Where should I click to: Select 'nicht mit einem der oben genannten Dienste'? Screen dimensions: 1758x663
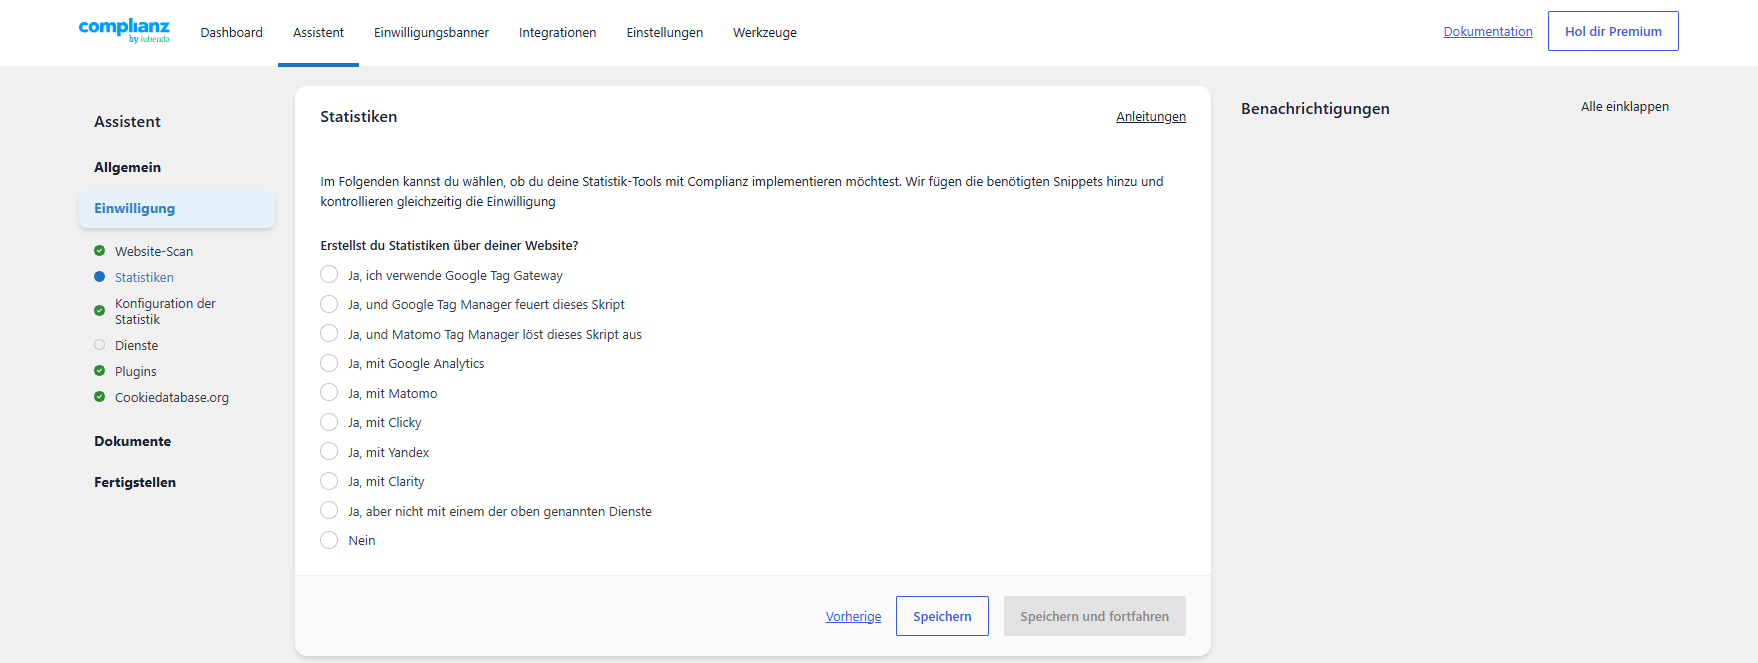tap(329, 511)
